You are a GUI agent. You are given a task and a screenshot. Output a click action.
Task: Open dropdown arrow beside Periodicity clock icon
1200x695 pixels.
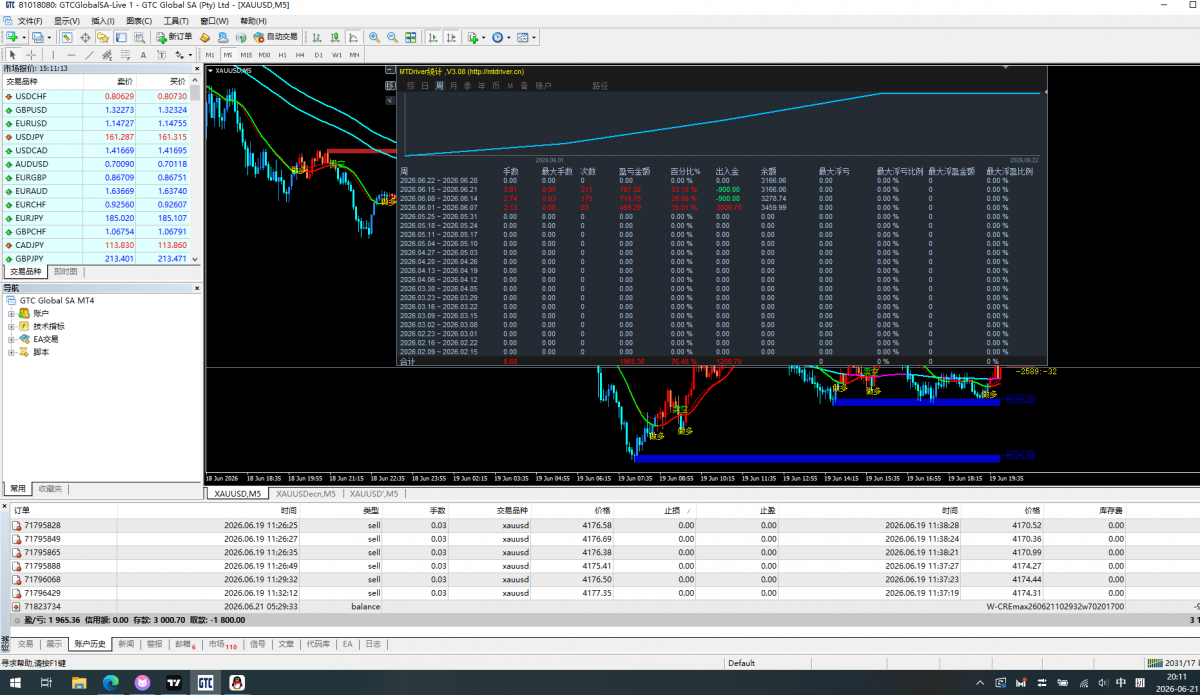click(x=509, y=37)
